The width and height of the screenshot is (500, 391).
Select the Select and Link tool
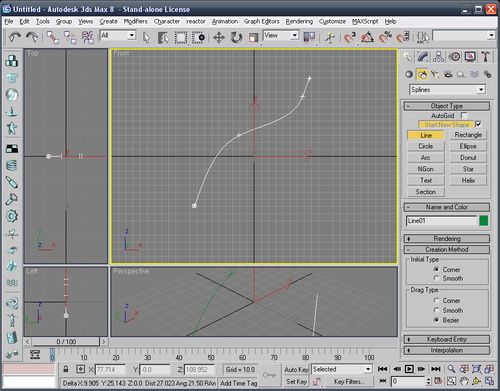(53, 37)
